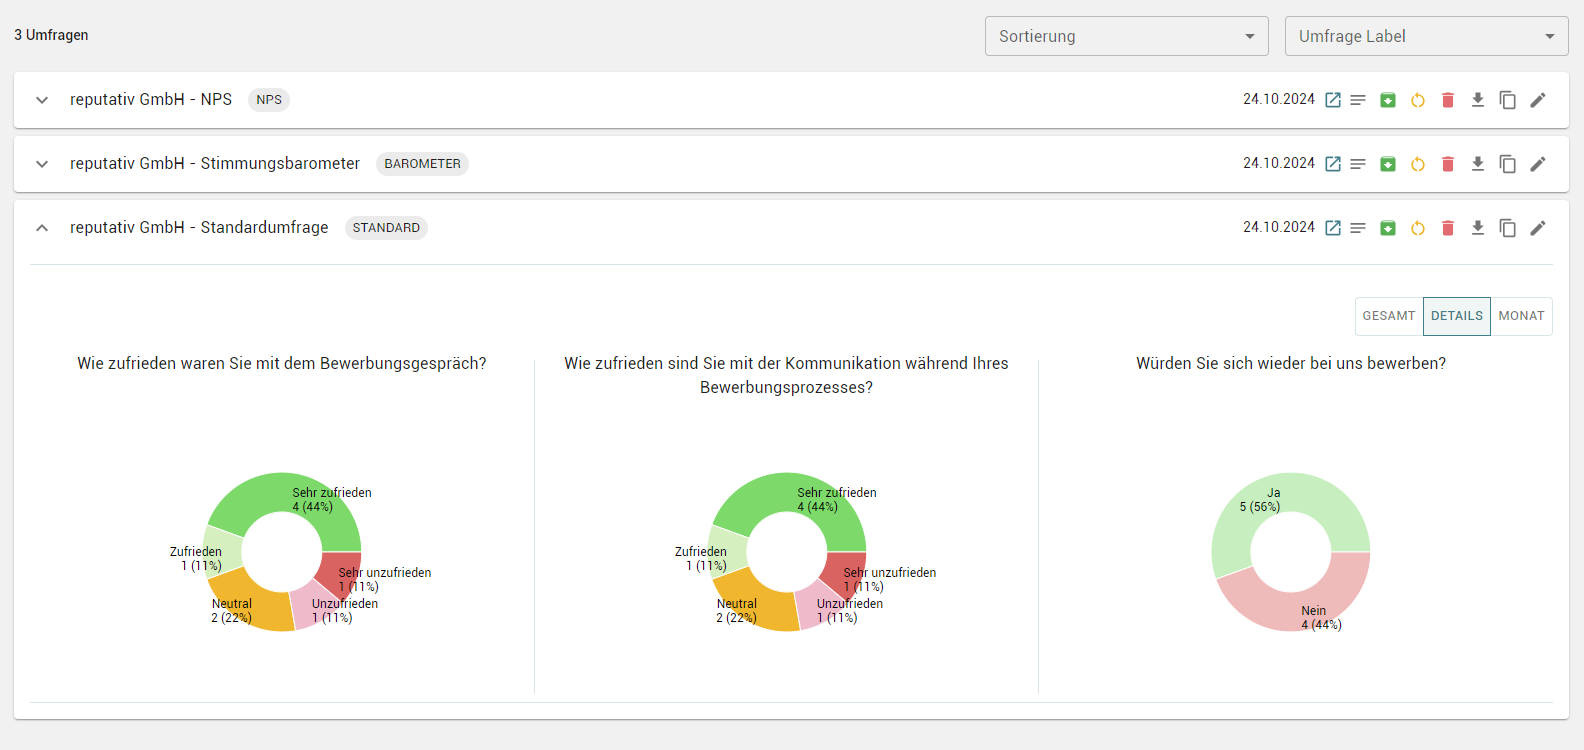Show text list for Stimmungsbarometer survey

tap(1358, 164)
